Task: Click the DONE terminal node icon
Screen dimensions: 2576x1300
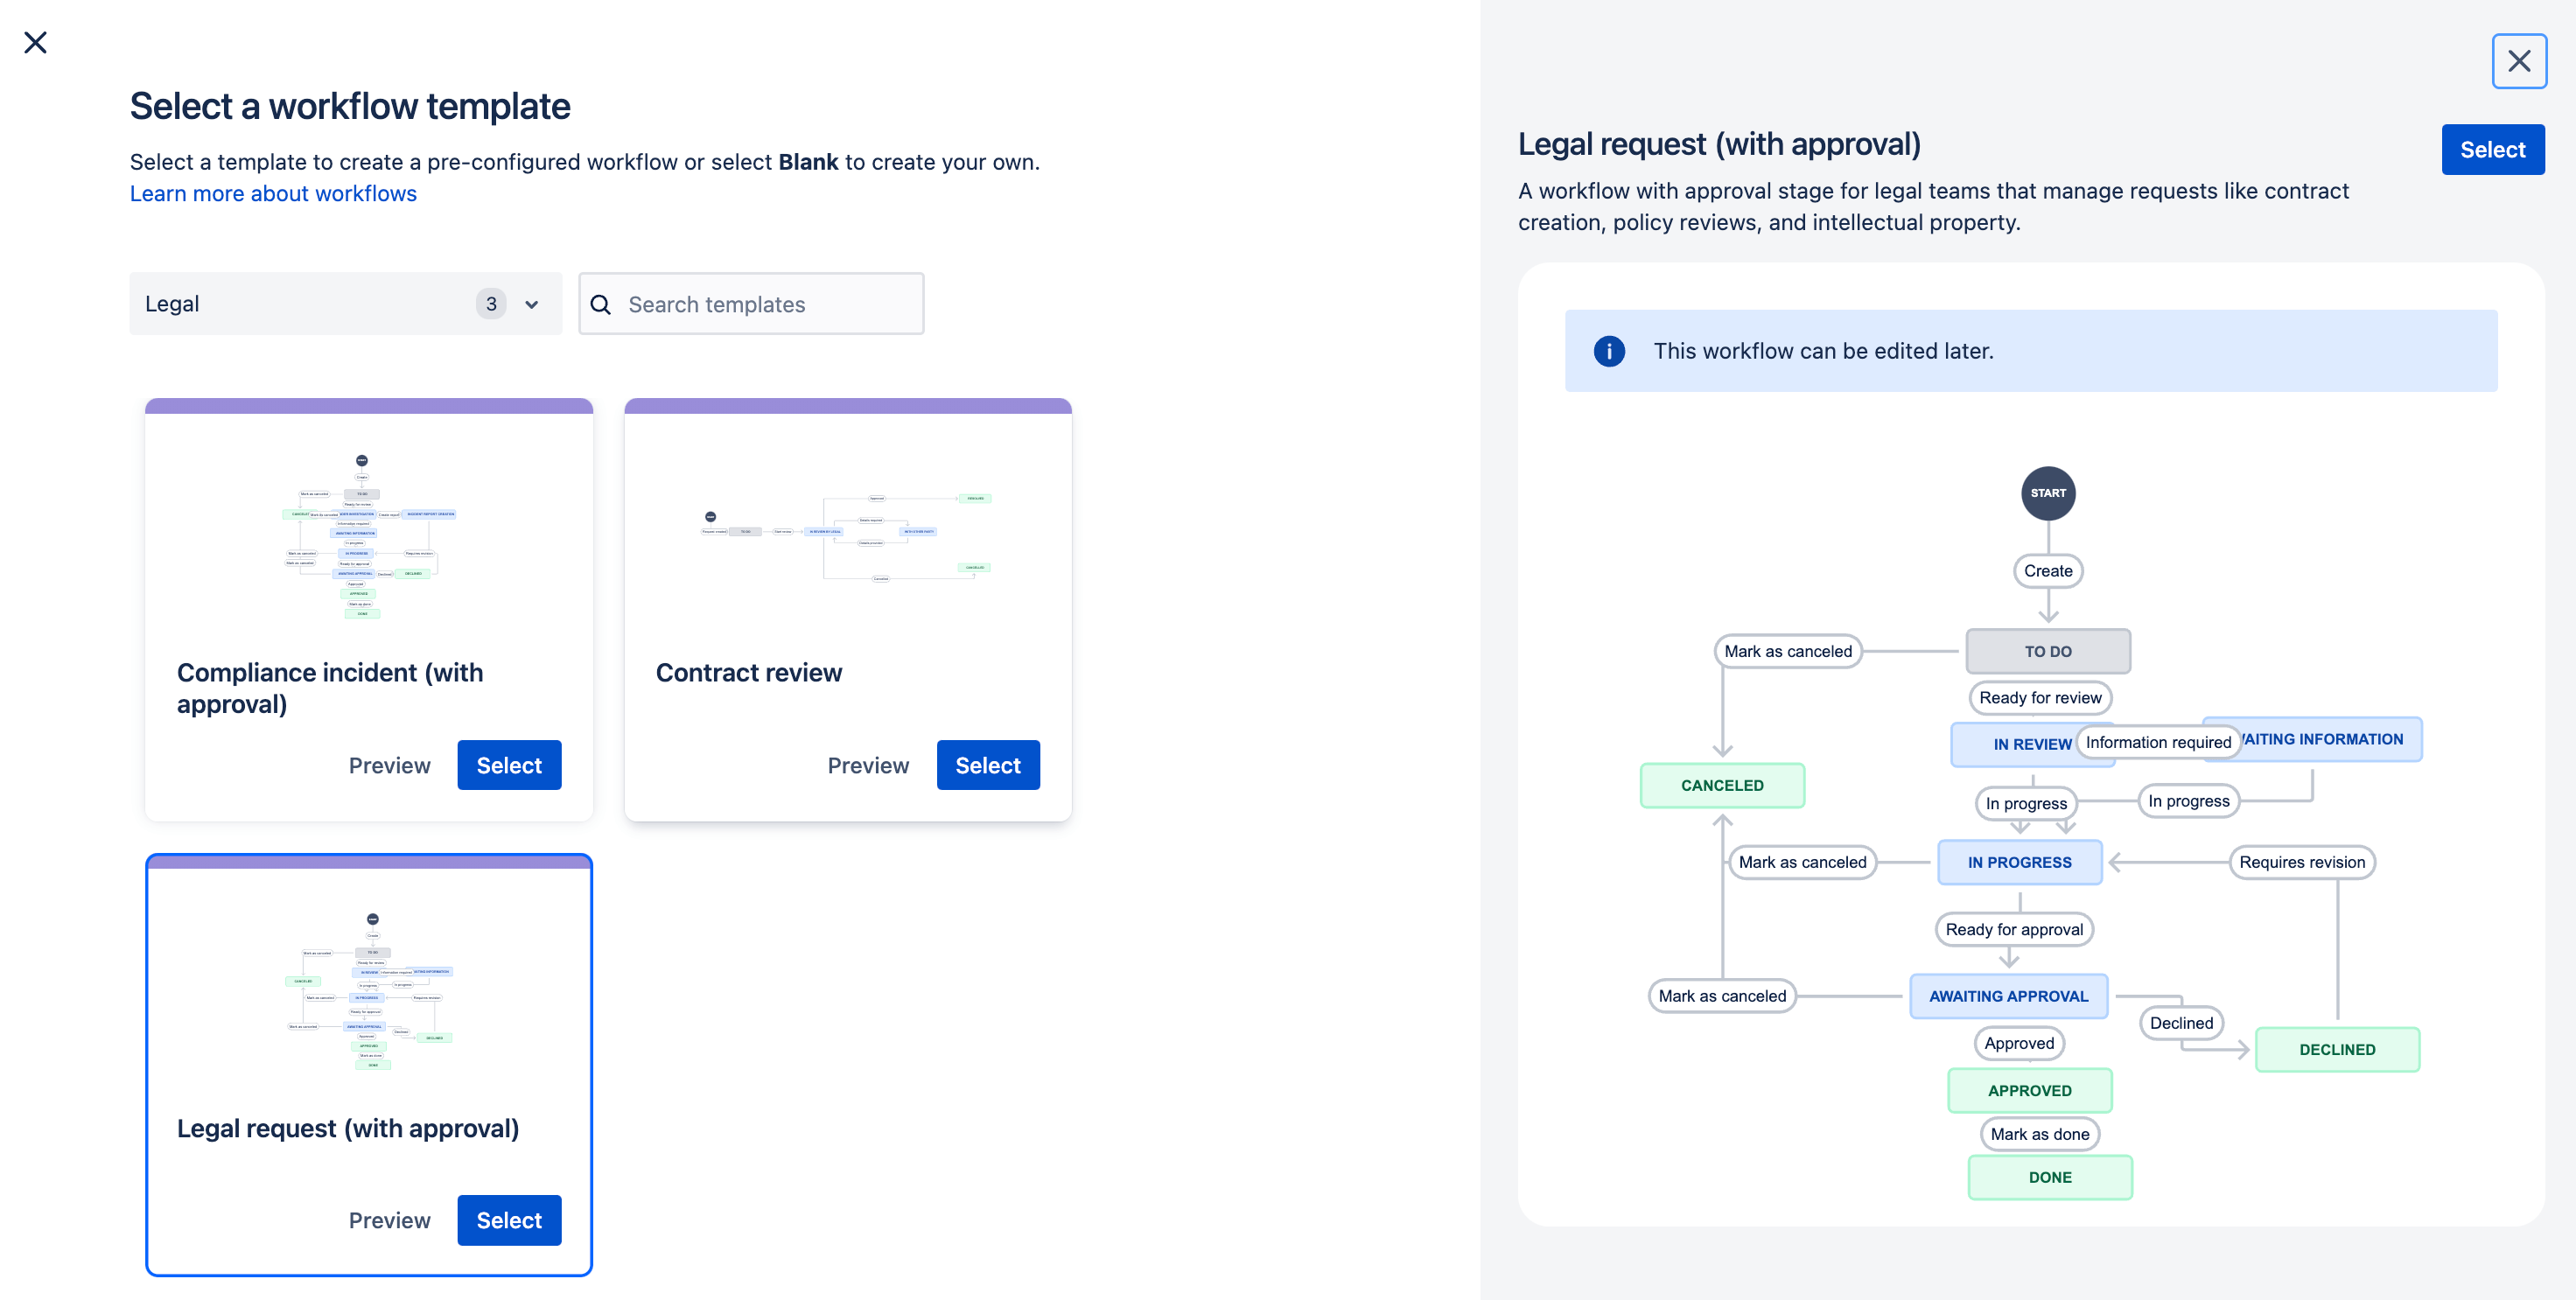Action: (x=2049, y=1178)
